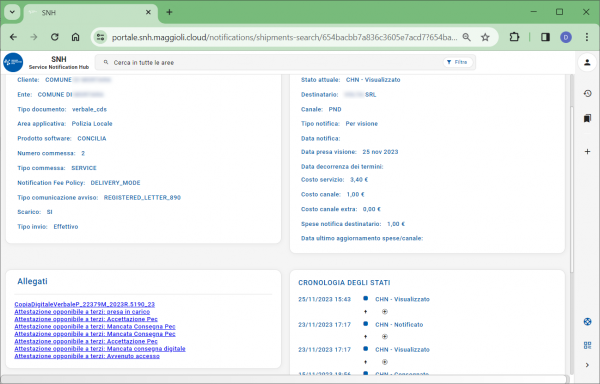Screen dimensions: 600x384
Task: Click the 'CHN - Visualizzato' stato attuale value
Action: [373, 80]
